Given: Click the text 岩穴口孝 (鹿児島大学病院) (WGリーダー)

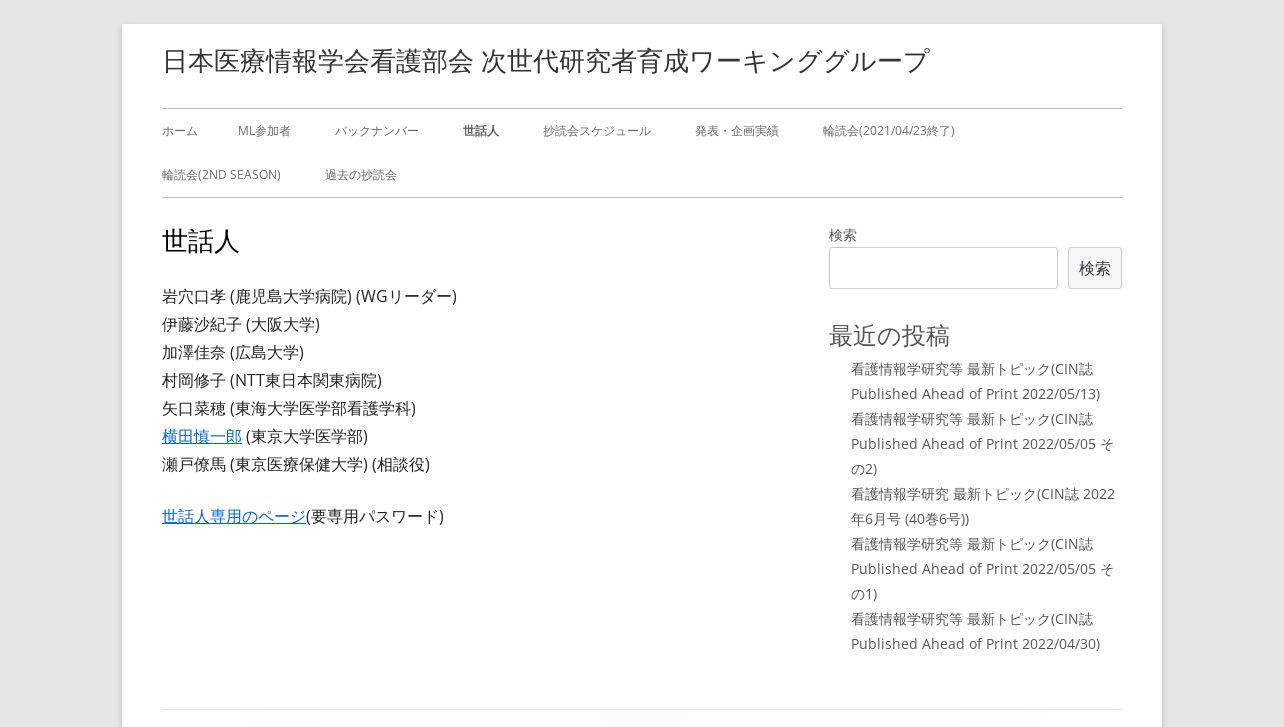Looking at the screenshot, I should pos(309,297).
